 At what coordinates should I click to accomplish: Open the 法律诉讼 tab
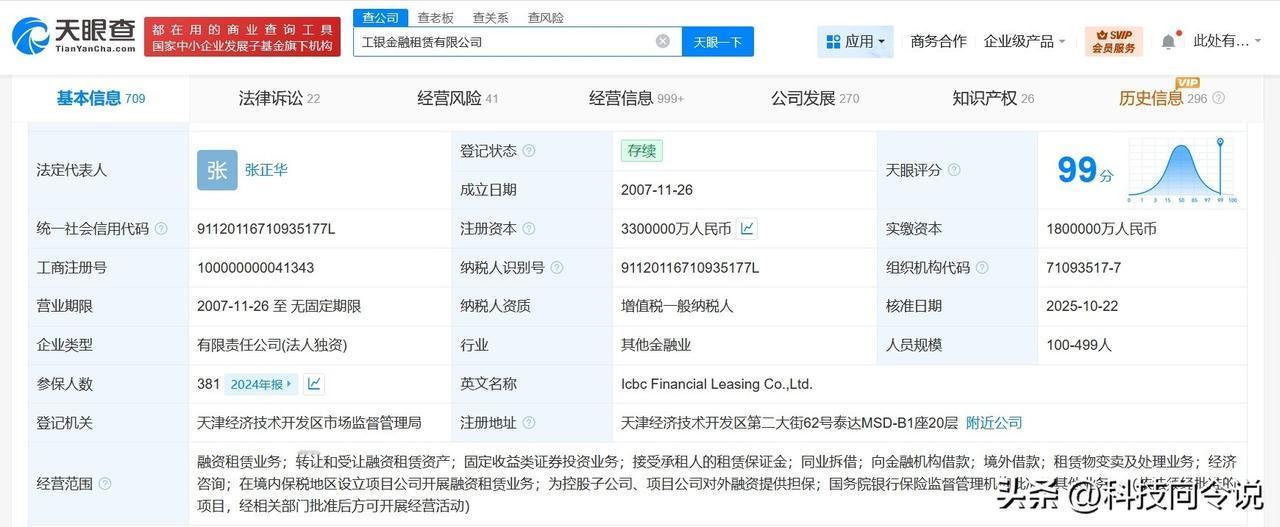coord(279,98)
